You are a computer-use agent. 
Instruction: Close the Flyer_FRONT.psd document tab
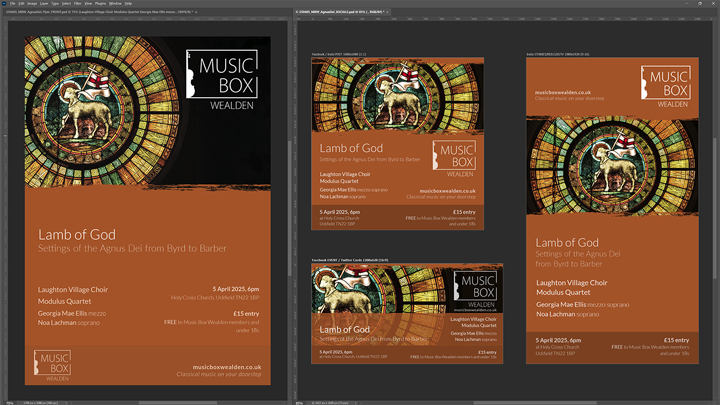196,12
